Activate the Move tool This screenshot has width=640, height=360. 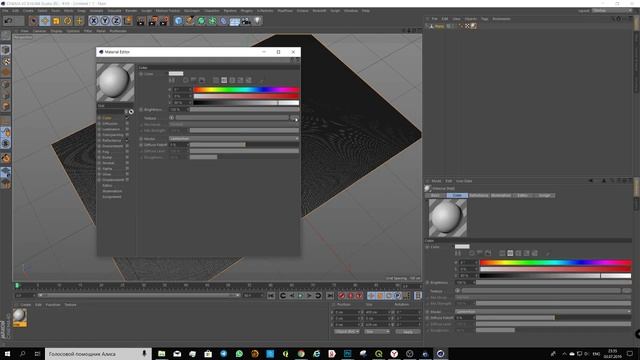45,21
